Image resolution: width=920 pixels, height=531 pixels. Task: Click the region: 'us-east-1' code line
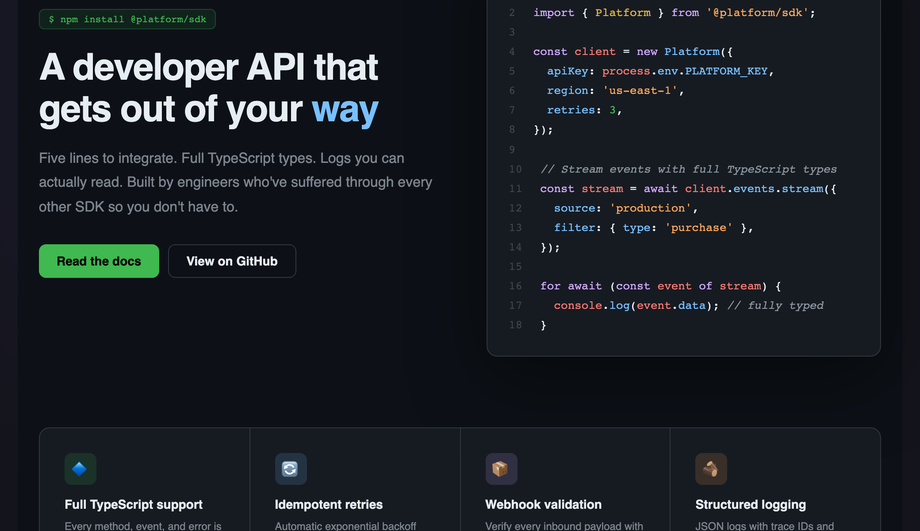(615, 90)
